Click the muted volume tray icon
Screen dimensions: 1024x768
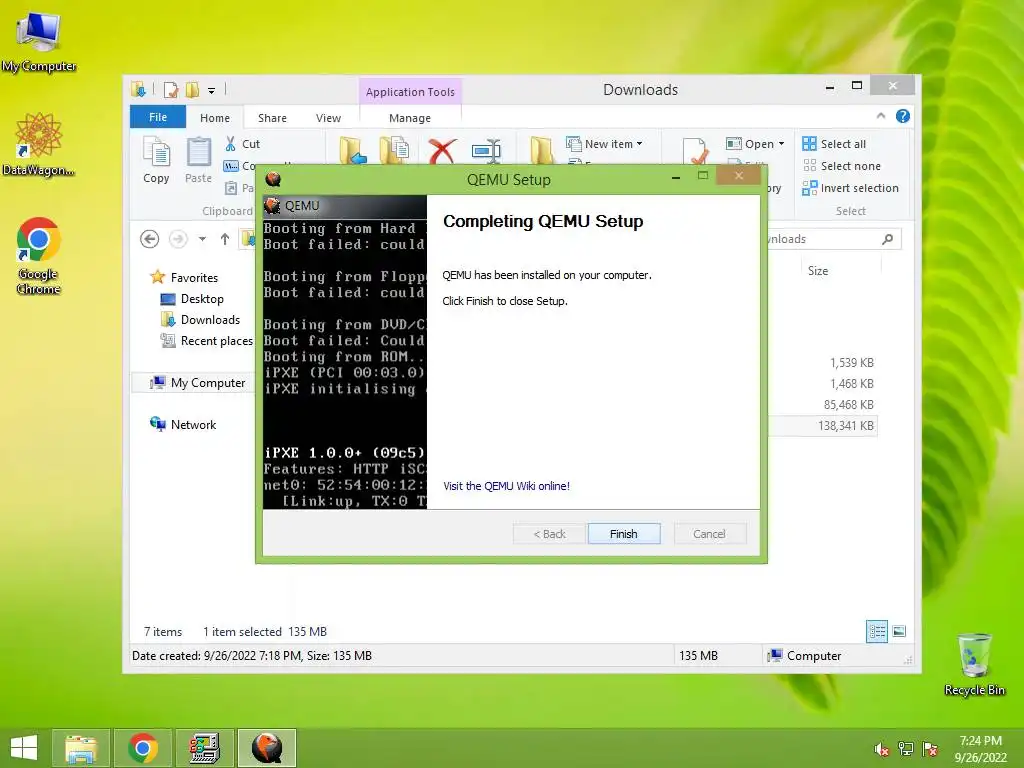click(x=882, y=749)
